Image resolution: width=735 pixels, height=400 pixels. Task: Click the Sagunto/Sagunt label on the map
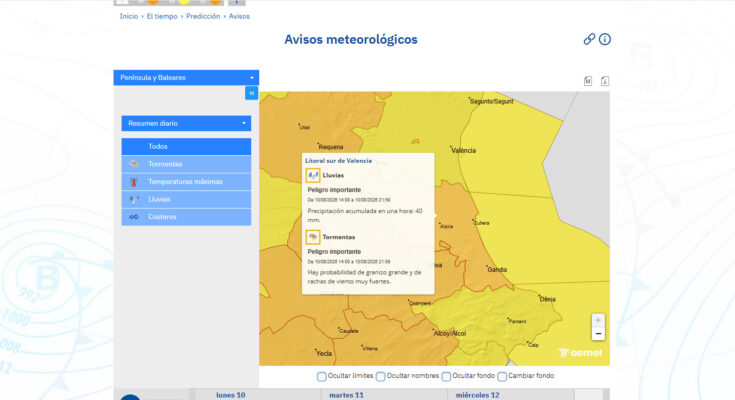pos(492,101)
